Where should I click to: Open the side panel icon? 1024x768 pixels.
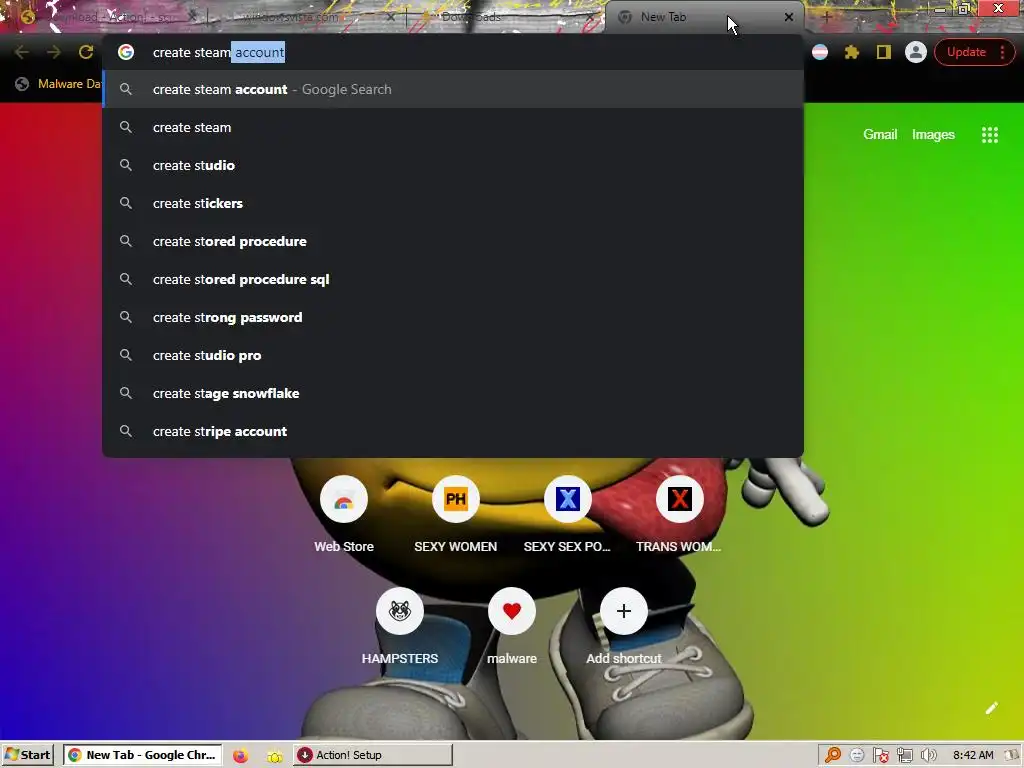(x=884, y=52)
